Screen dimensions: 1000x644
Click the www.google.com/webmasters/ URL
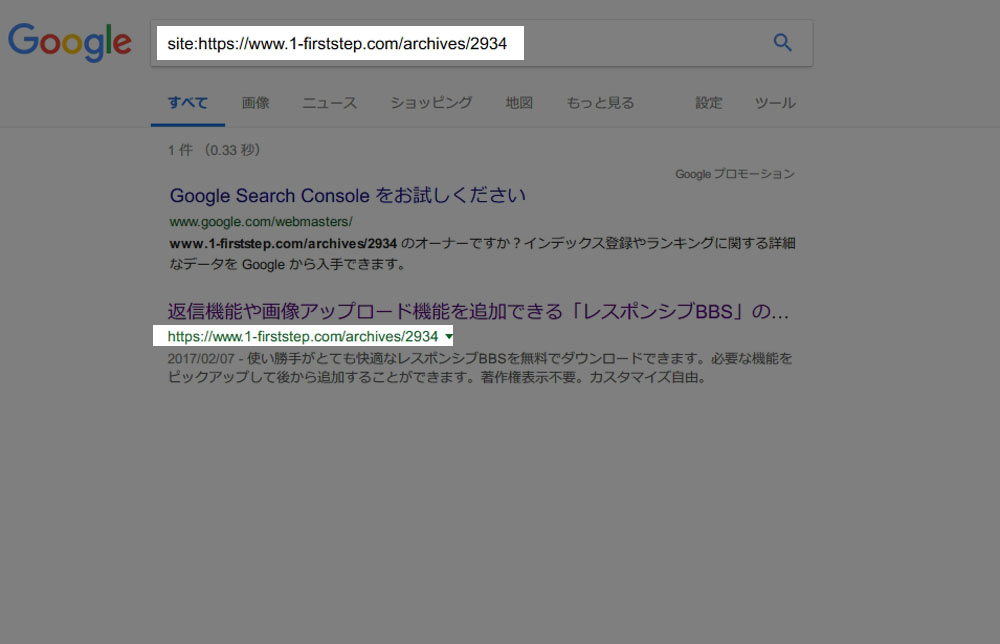[x=261, y=222]
